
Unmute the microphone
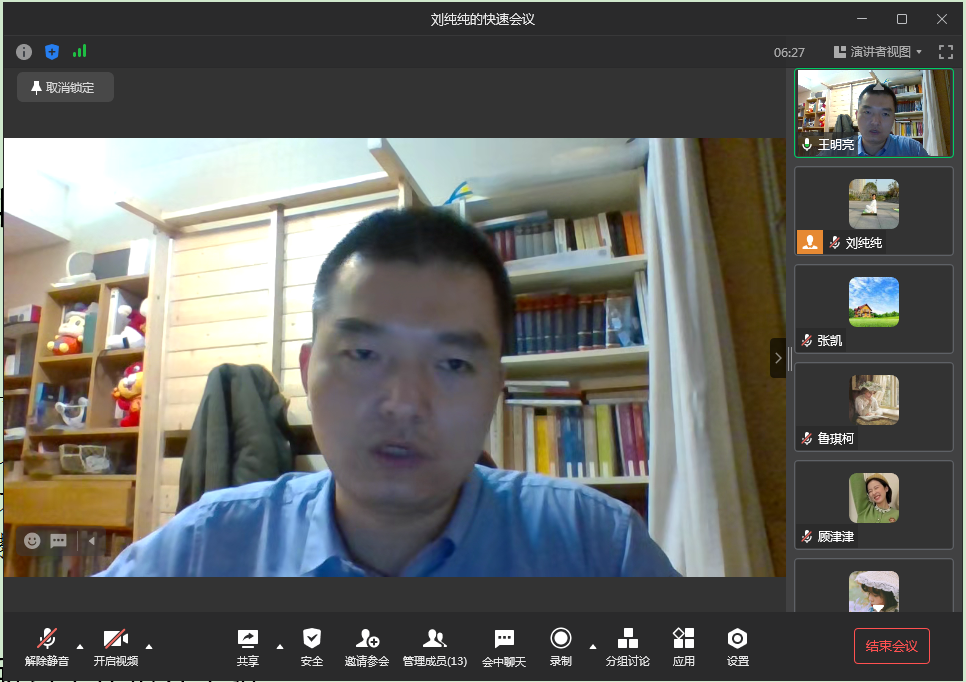tap(47, 639)
